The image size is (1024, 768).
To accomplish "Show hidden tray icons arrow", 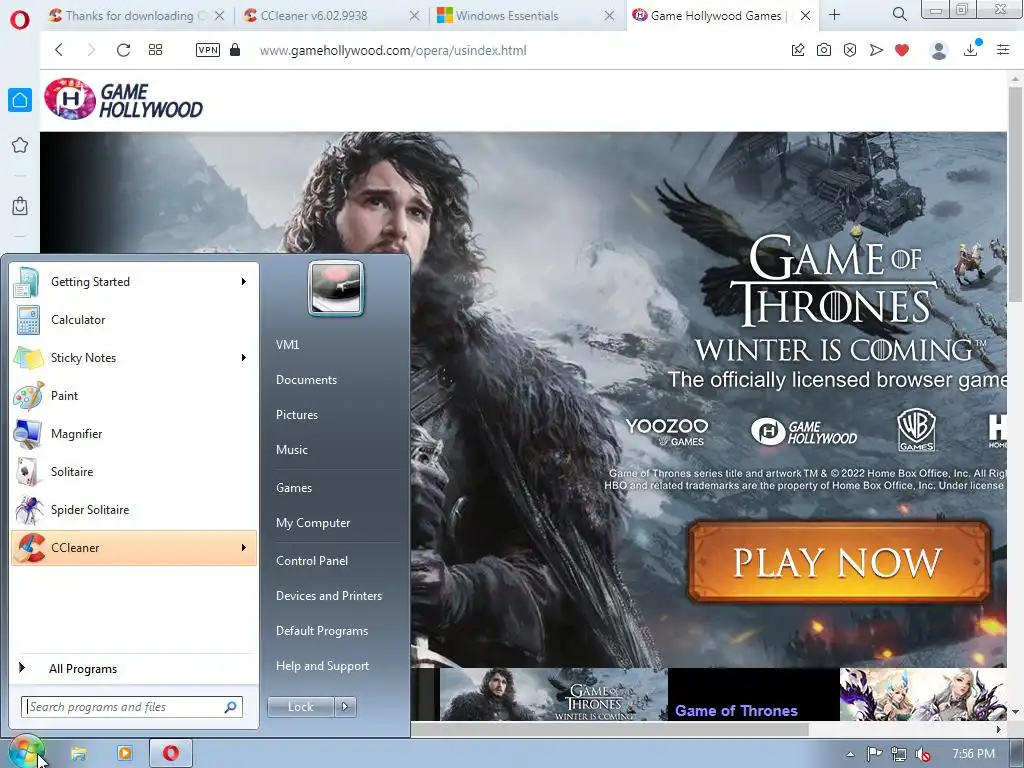I will click(x=850, y=754).
